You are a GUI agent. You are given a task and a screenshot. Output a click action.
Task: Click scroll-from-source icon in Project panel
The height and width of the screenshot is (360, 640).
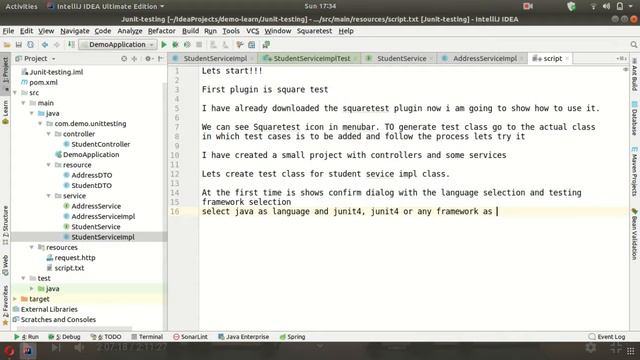tap(124, 59)
